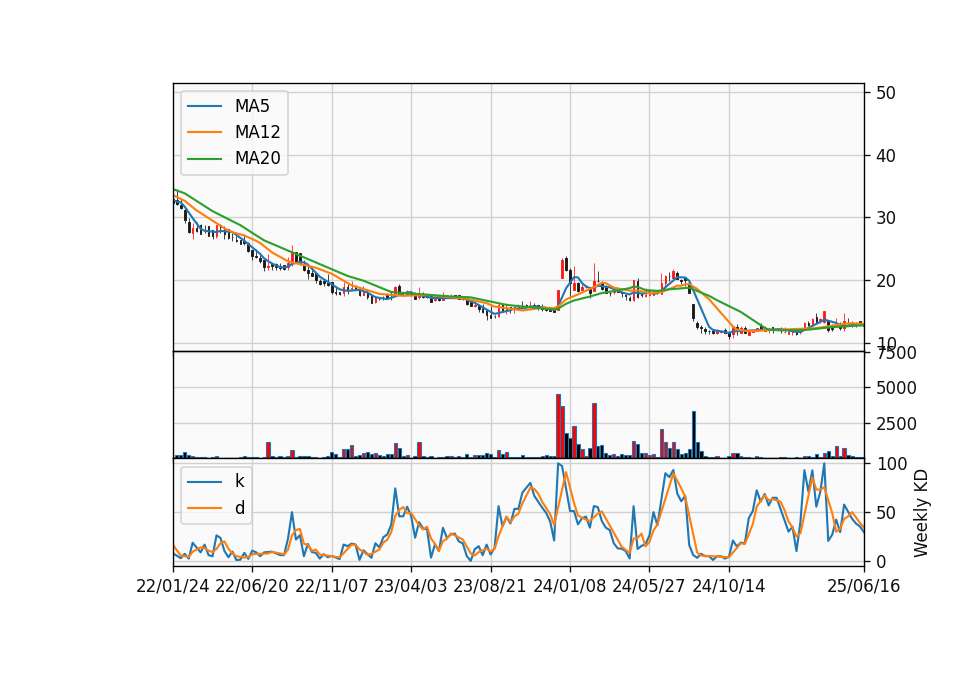This screenshot has width=960, height=690.
Task: Click the d legend label
Action: (239, 508)
